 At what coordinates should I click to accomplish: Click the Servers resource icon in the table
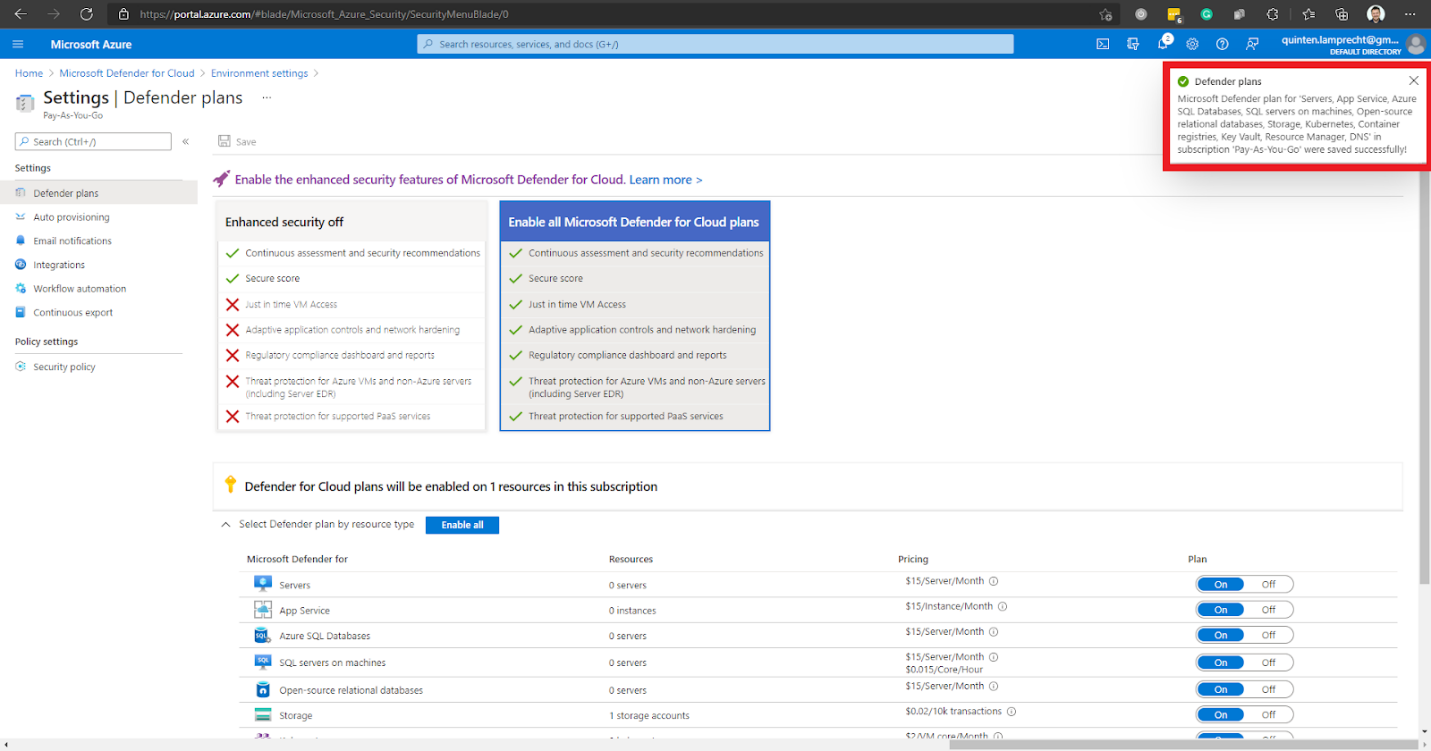263,584
